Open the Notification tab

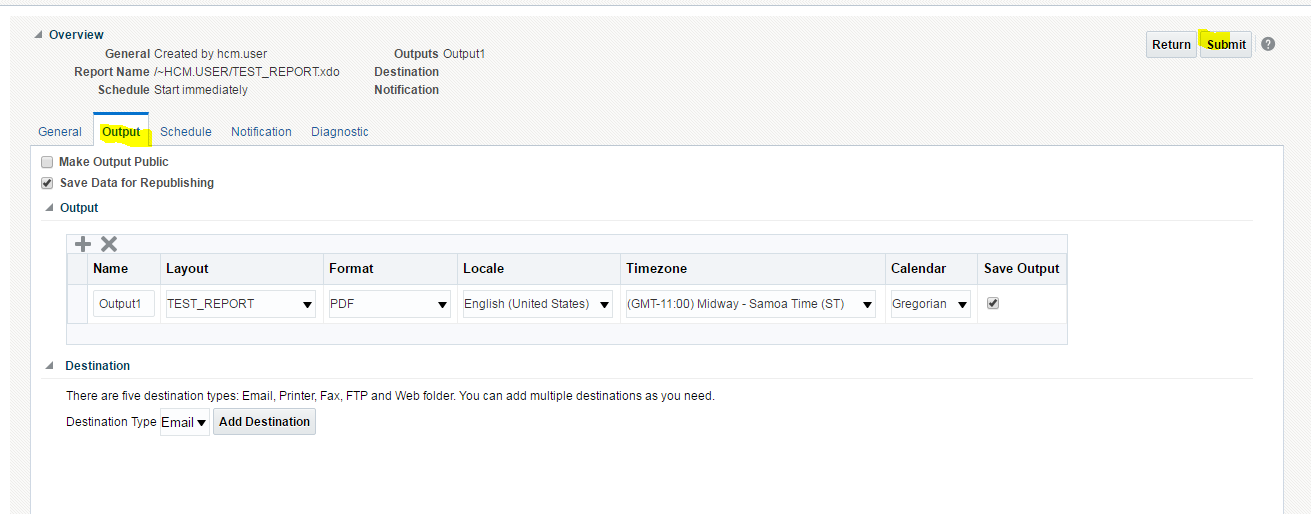(261, 132)
